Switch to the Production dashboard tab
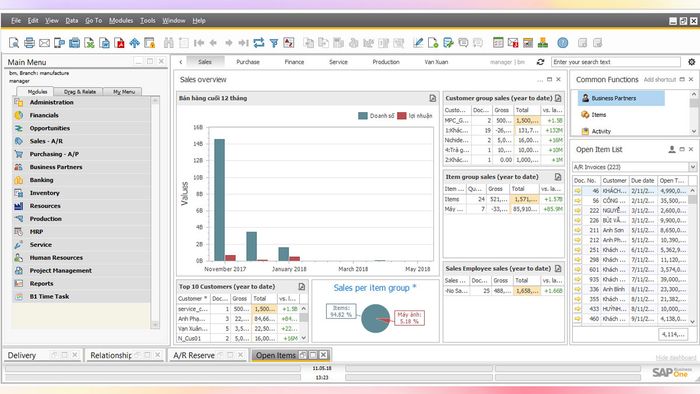The image size is (700, 394). [386, 62]
